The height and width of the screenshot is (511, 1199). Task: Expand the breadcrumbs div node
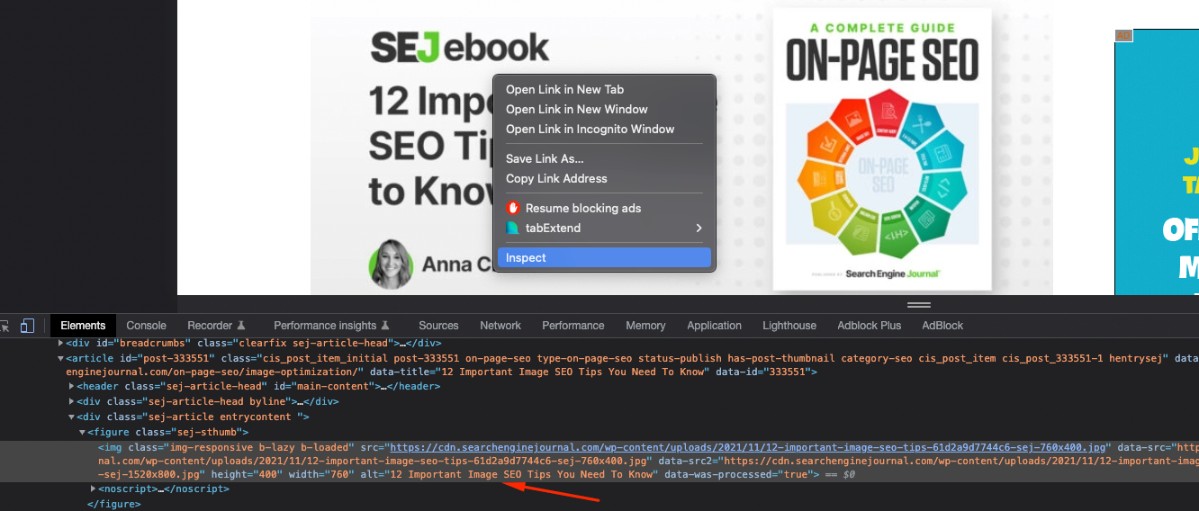[x=60, y=343]
